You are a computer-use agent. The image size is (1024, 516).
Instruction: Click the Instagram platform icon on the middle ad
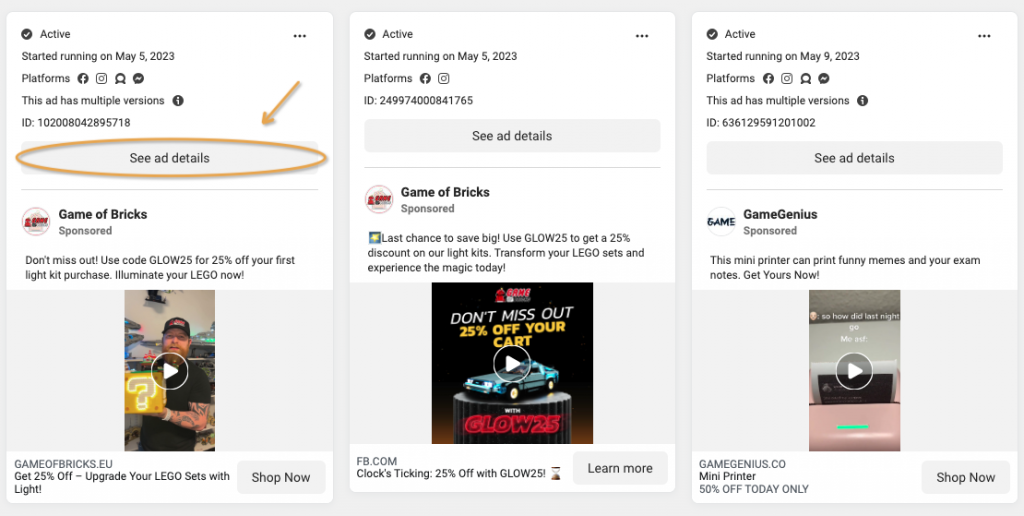pos(444,79)
